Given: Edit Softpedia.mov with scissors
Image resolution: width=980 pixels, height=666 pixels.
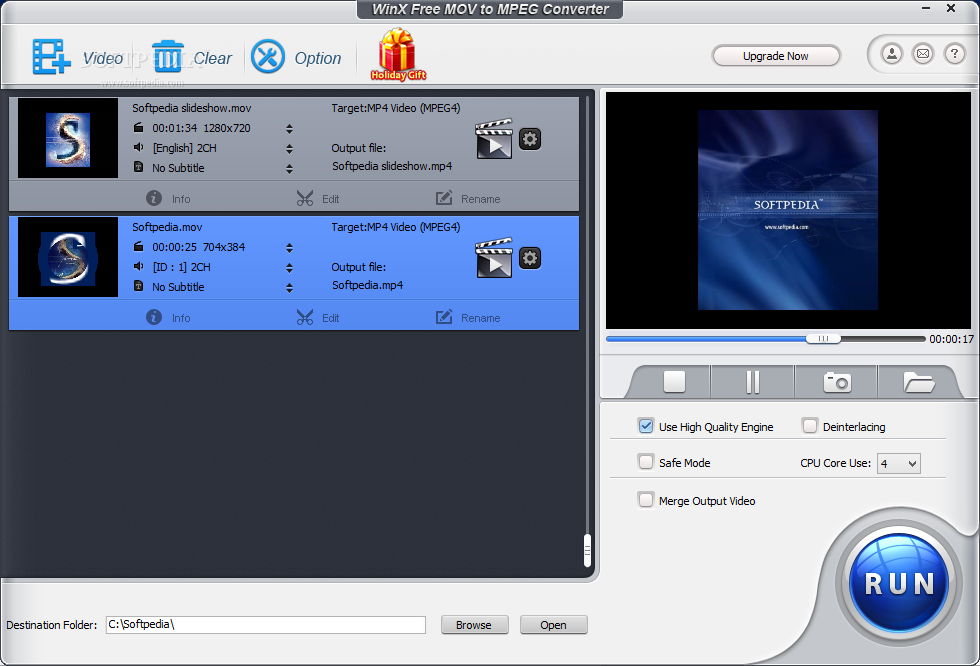Looking at the screenshot, I should 318,317.
